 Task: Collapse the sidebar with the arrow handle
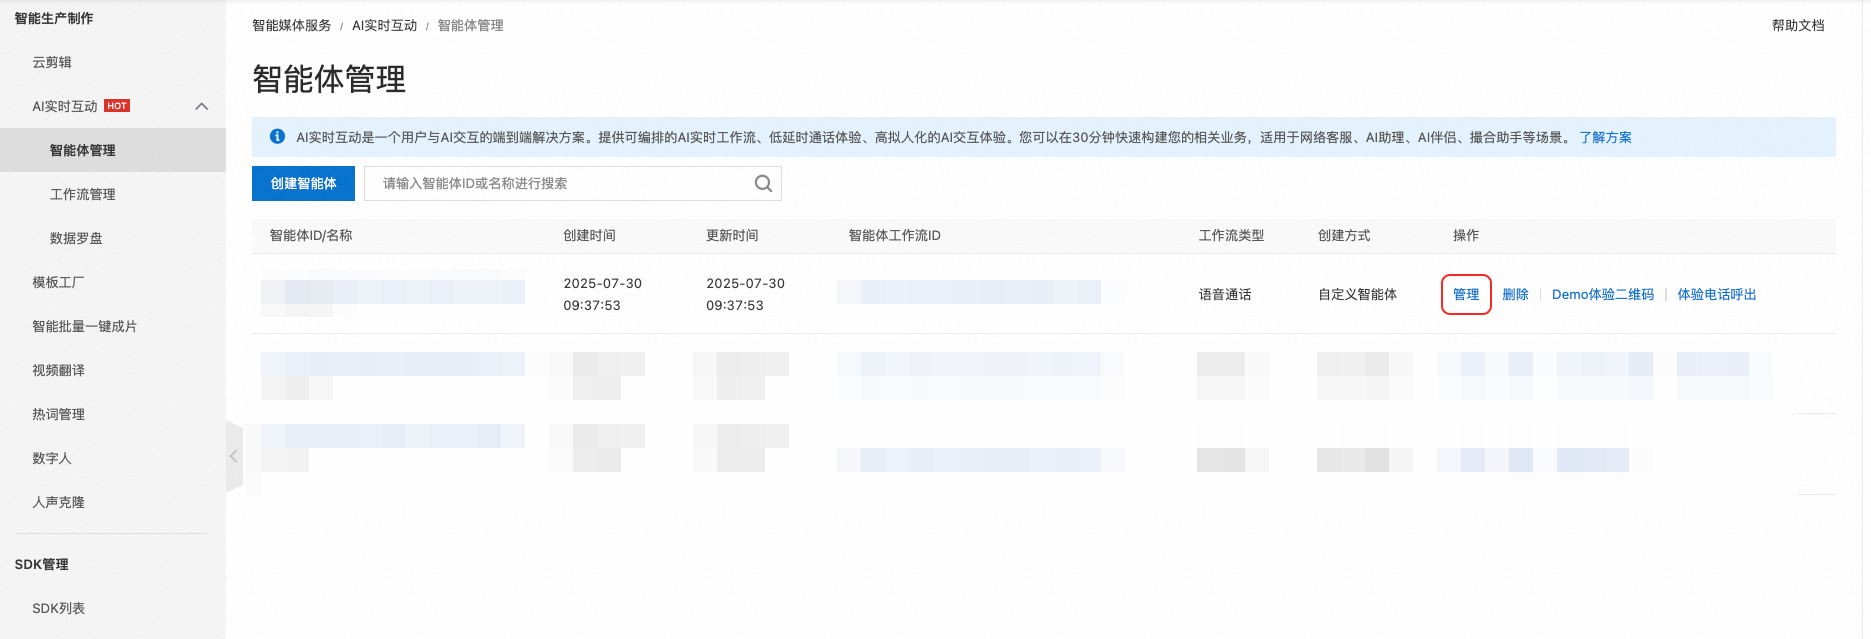[234, 456]
